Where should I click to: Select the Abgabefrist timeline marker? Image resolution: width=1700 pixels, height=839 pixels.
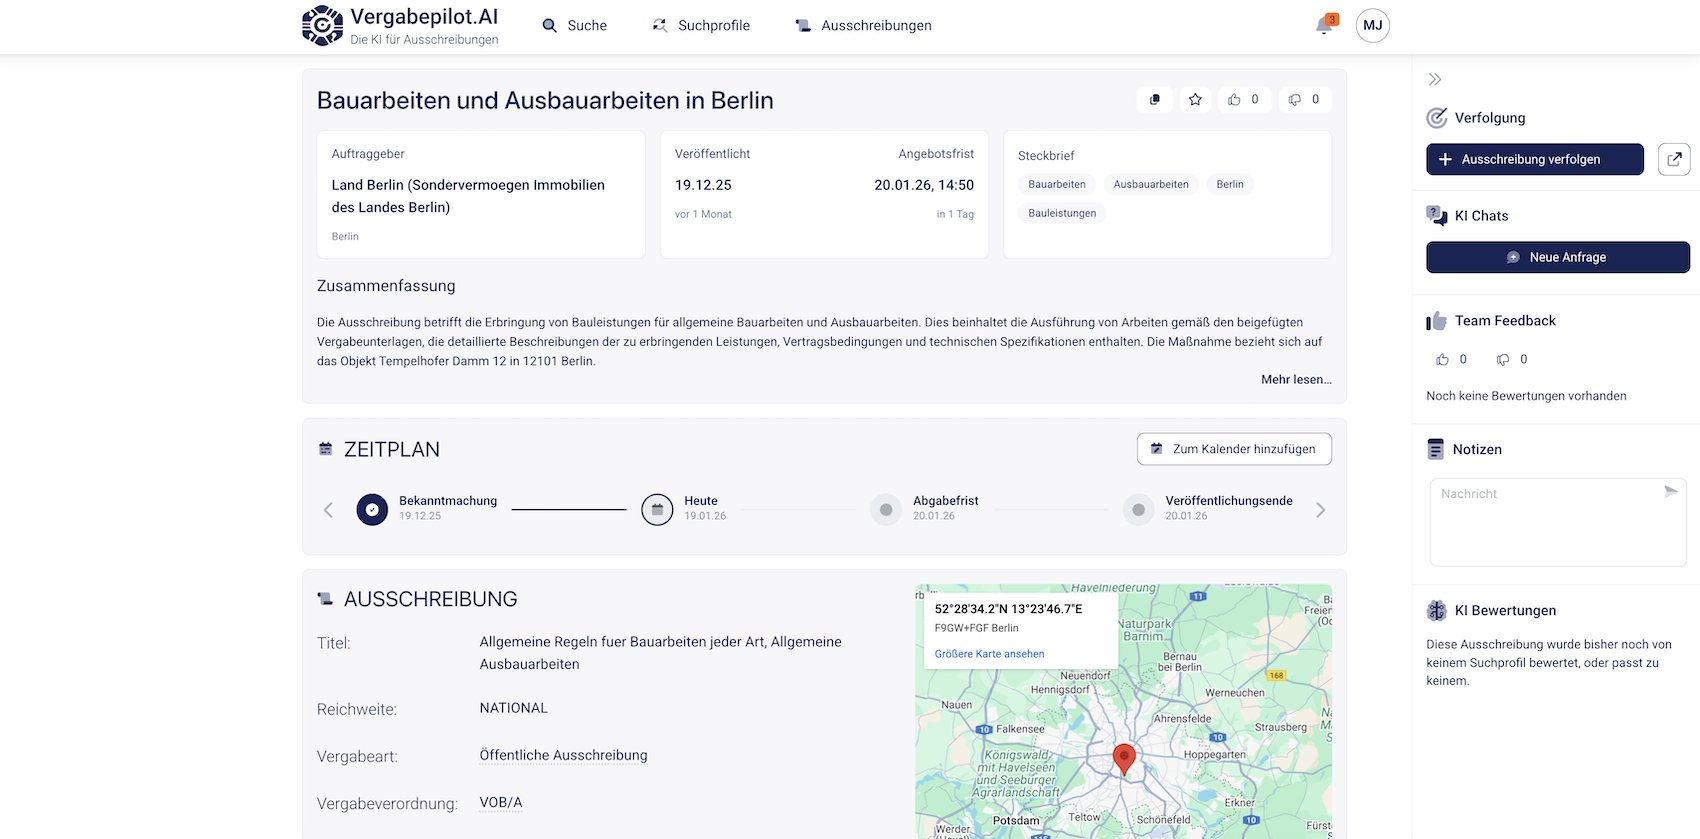pyautogui.click(x=886, y=510)
